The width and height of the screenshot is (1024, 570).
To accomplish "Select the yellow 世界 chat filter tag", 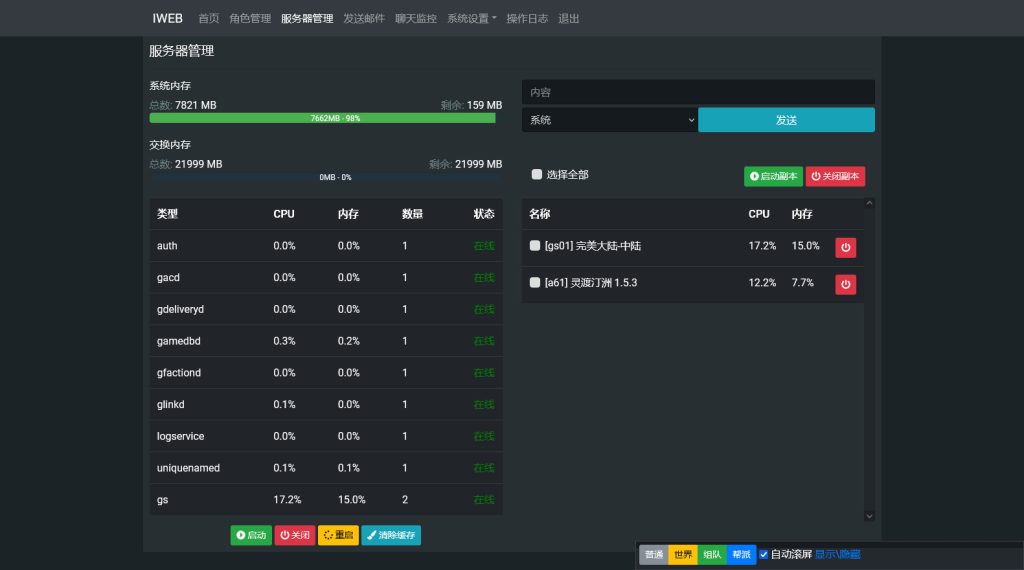I will [x=683, y=554].
